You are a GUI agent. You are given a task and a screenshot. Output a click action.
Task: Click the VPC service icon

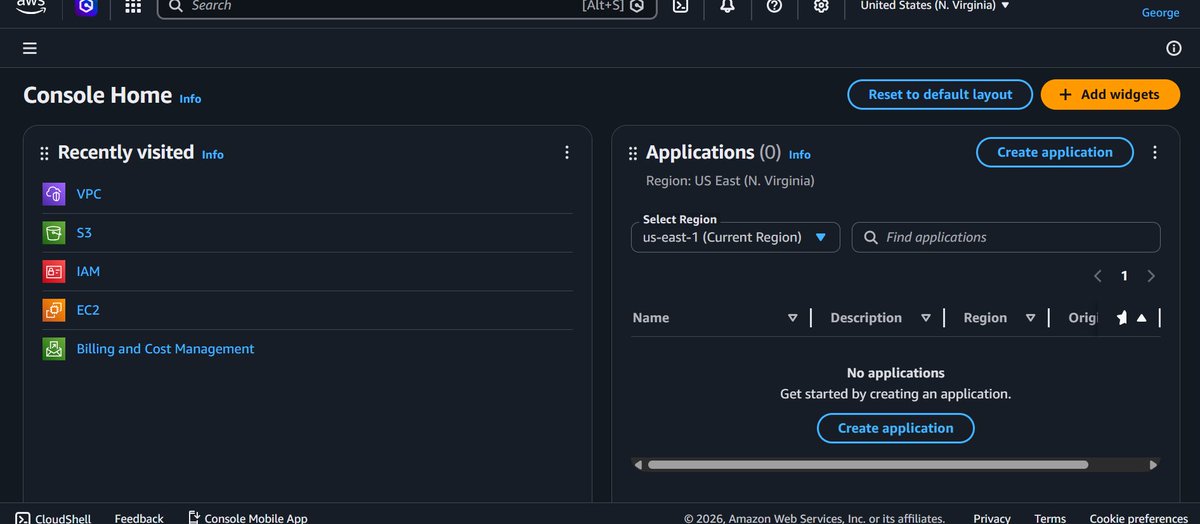point(54,194)
